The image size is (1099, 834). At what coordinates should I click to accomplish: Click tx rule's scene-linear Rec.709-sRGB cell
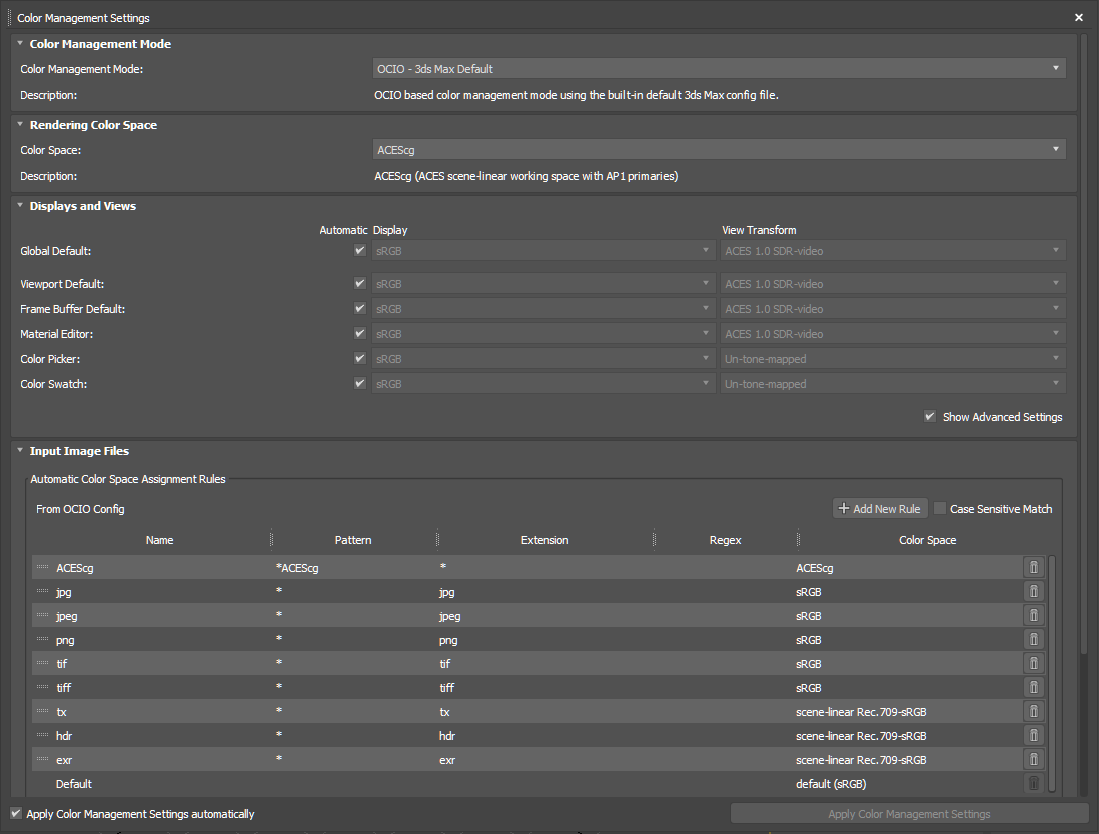click(x=861, y=712)
